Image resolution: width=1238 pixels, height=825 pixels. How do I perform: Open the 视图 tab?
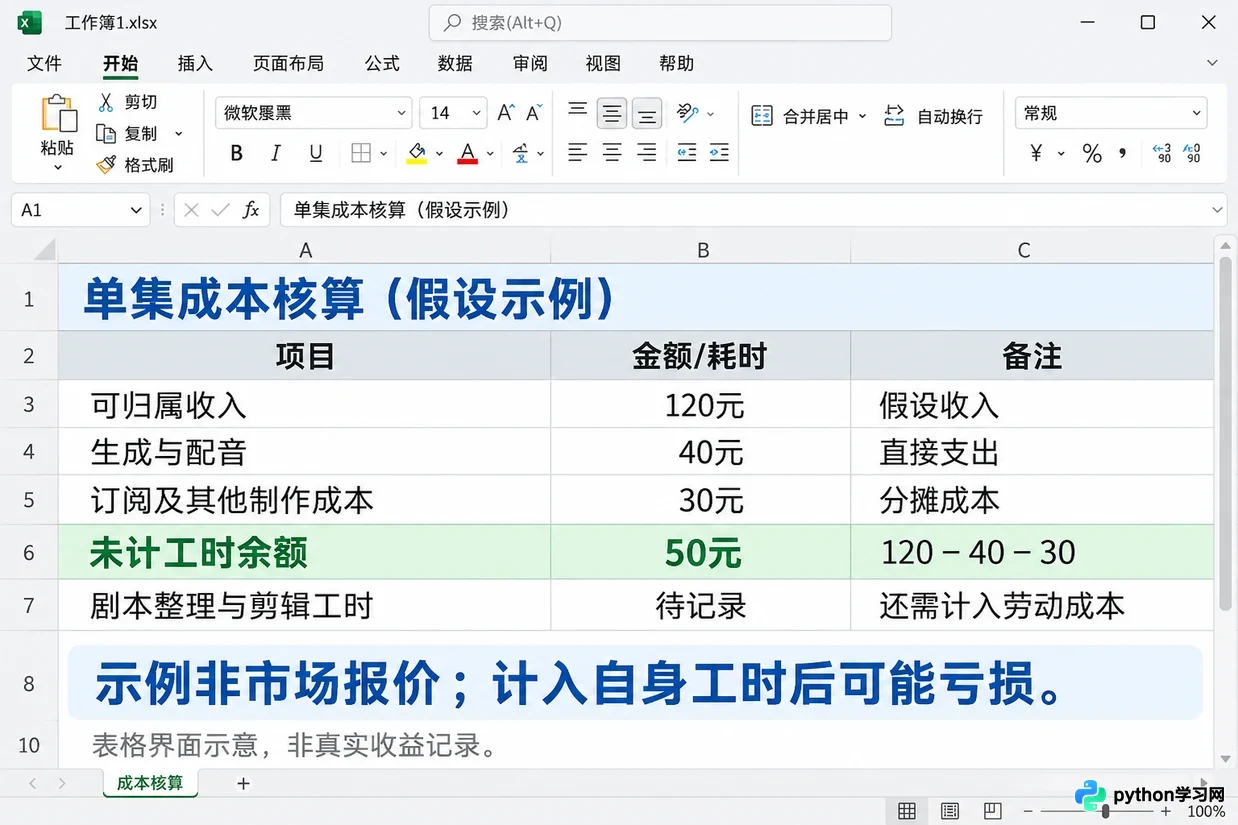pos(603,63)
